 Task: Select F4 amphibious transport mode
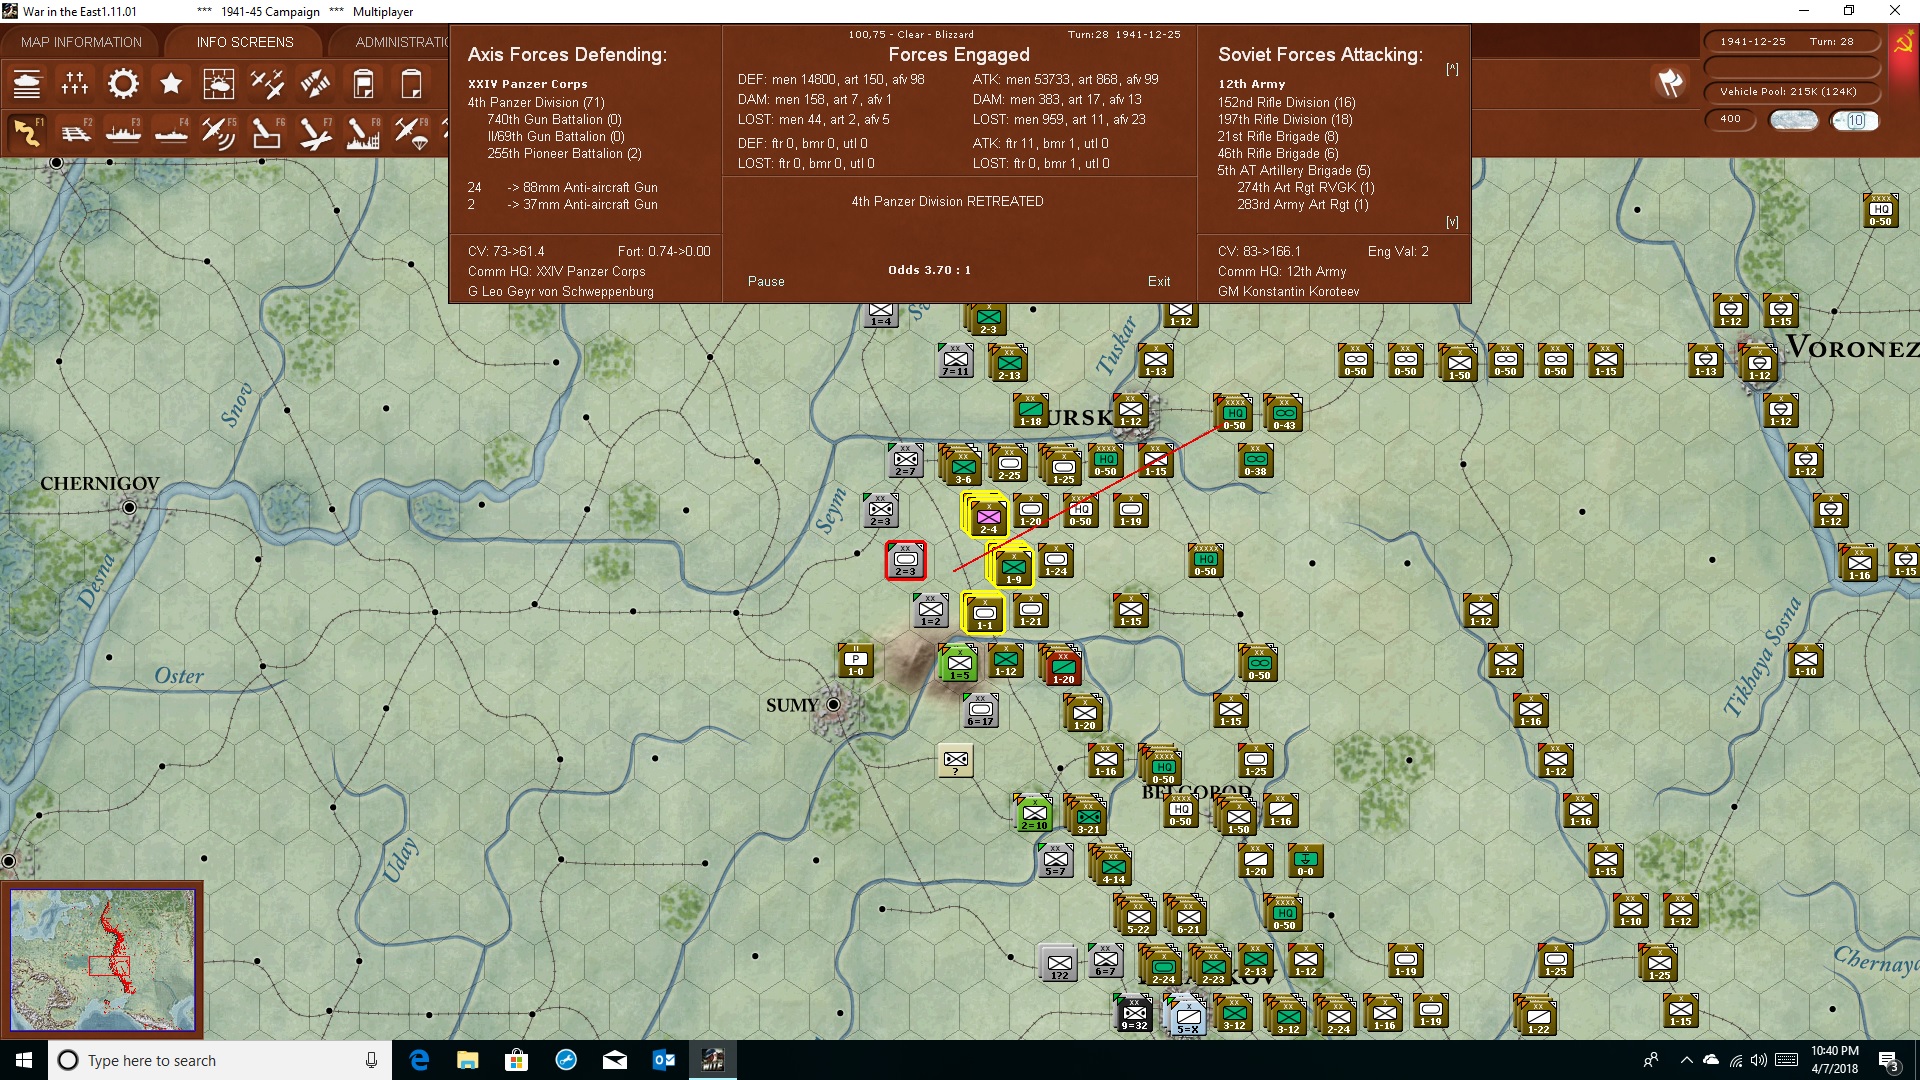click(171, 132)
